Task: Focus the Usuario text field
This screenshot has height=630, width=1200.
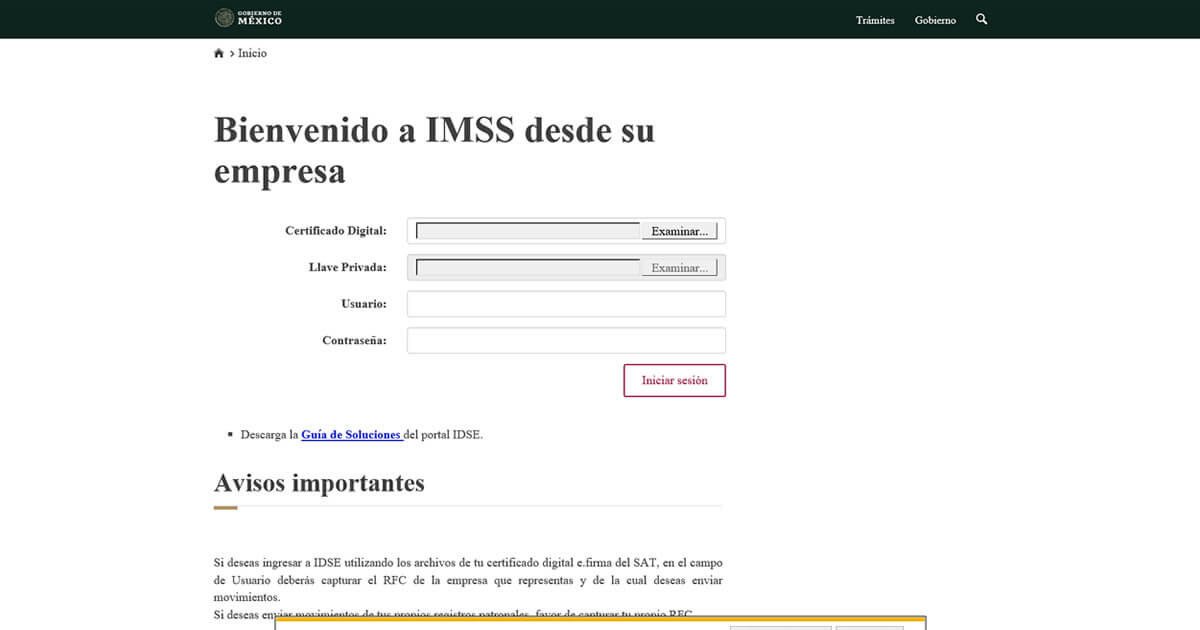Action: 566,304
